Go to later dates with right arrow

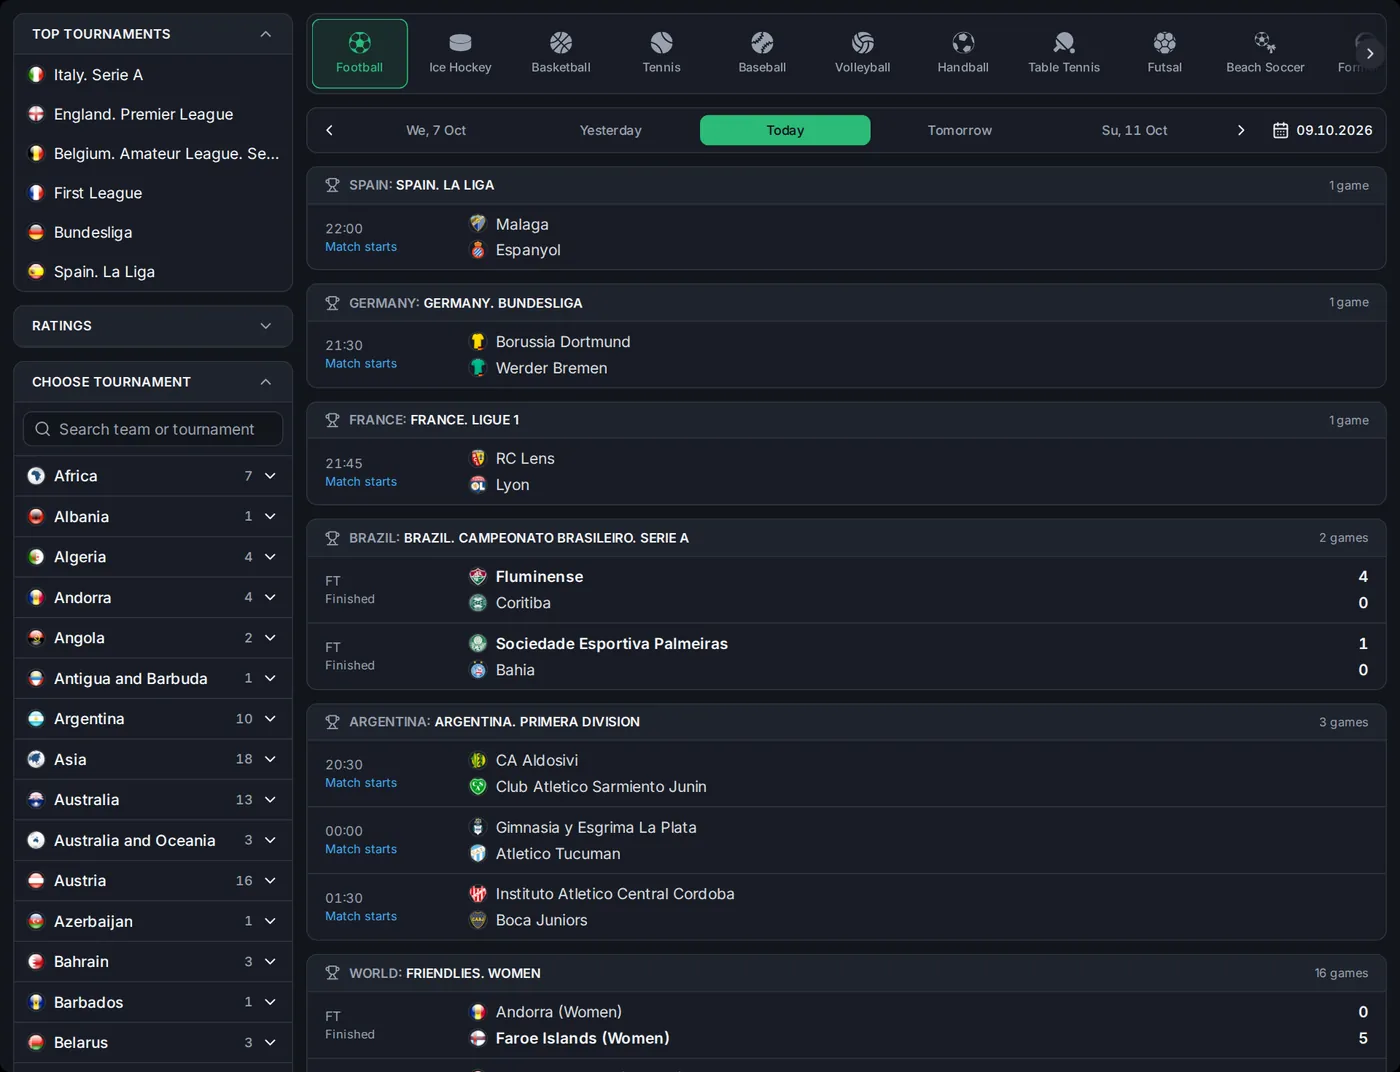1241,131
